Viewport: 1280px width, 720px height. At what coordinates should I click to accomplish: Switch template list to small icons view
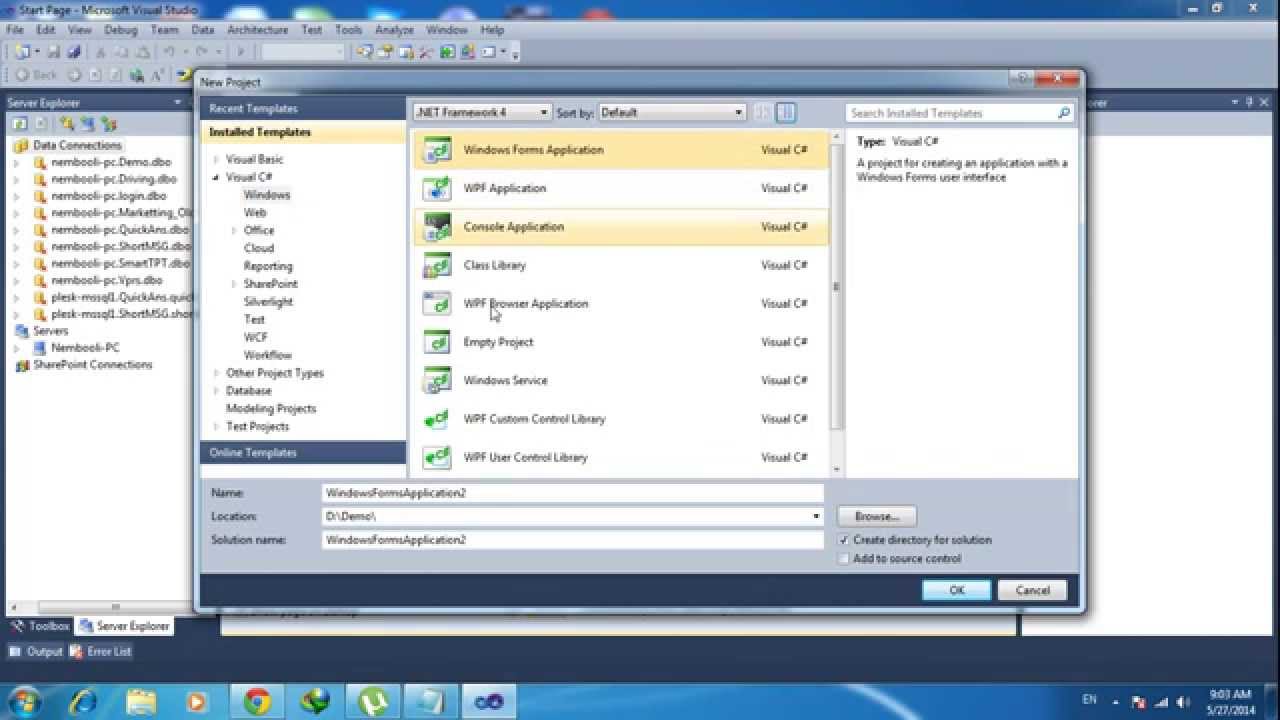[x=763, y=113]
